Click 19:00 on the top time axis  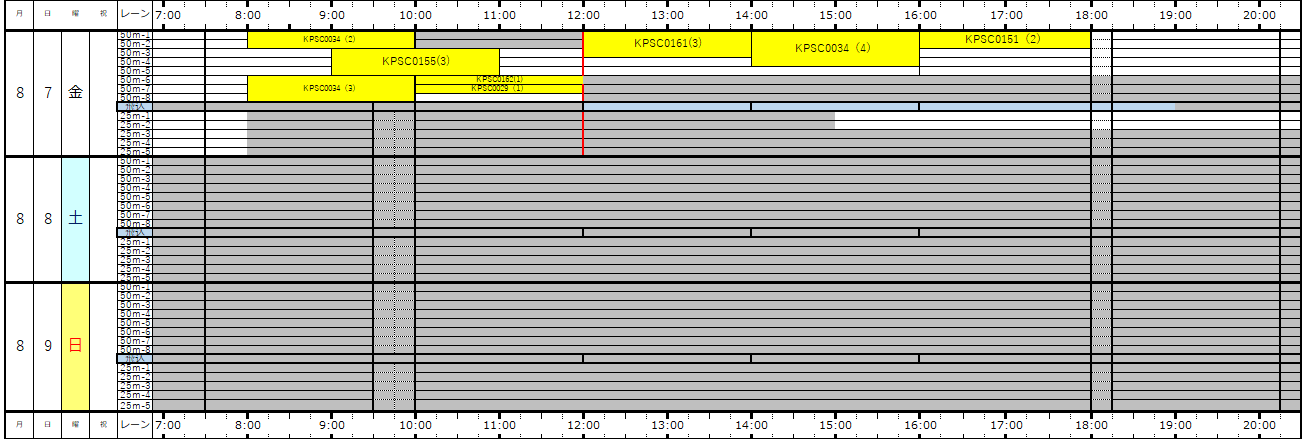[x=1175, y=15]
